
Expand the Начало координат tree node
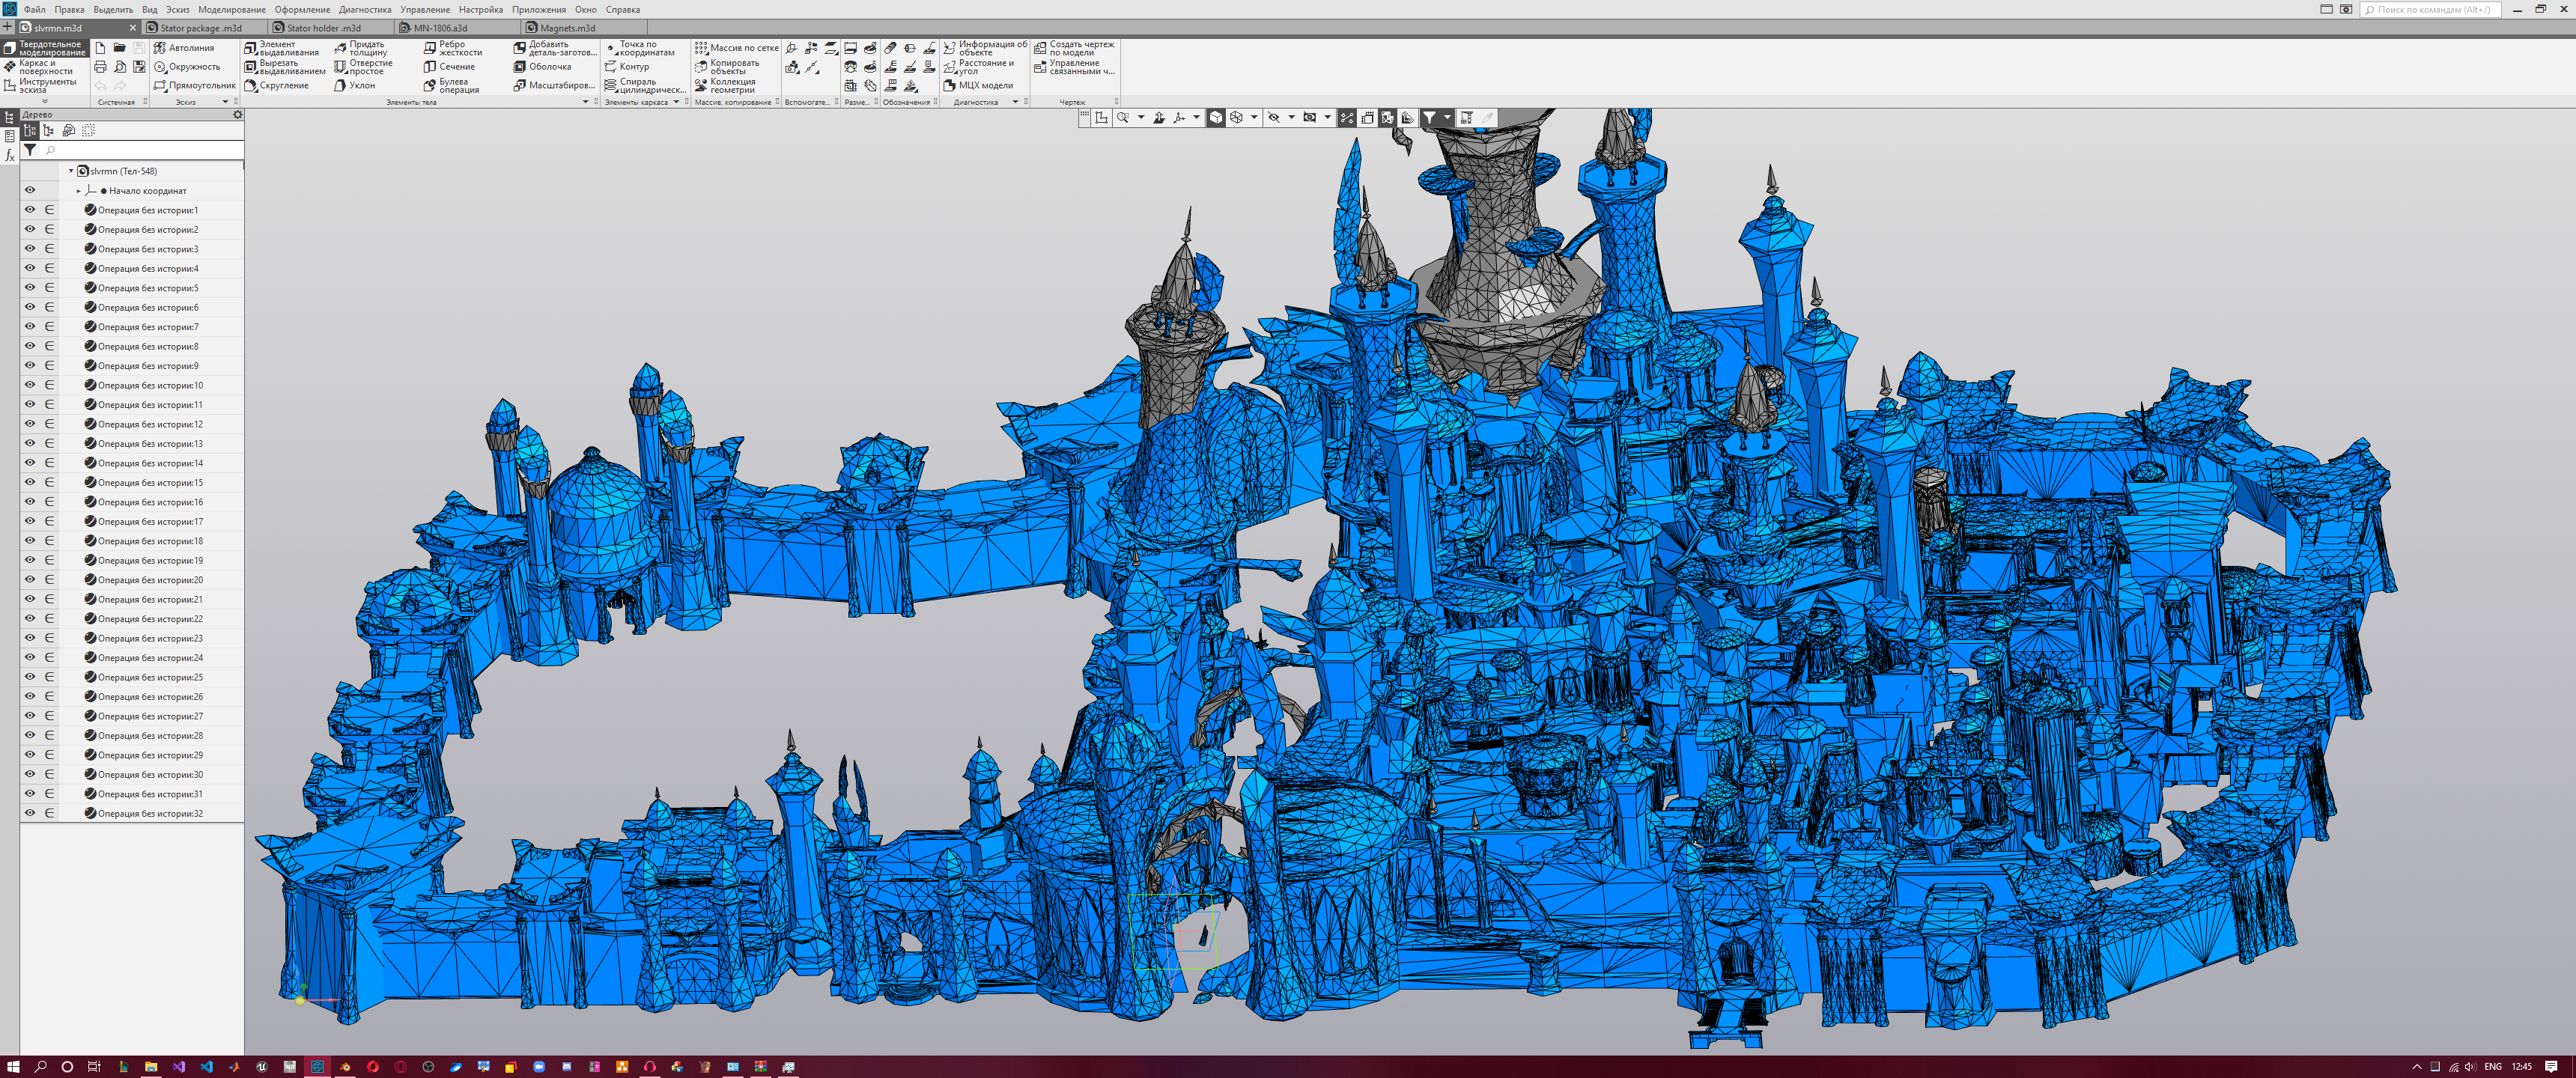point(79,191)
